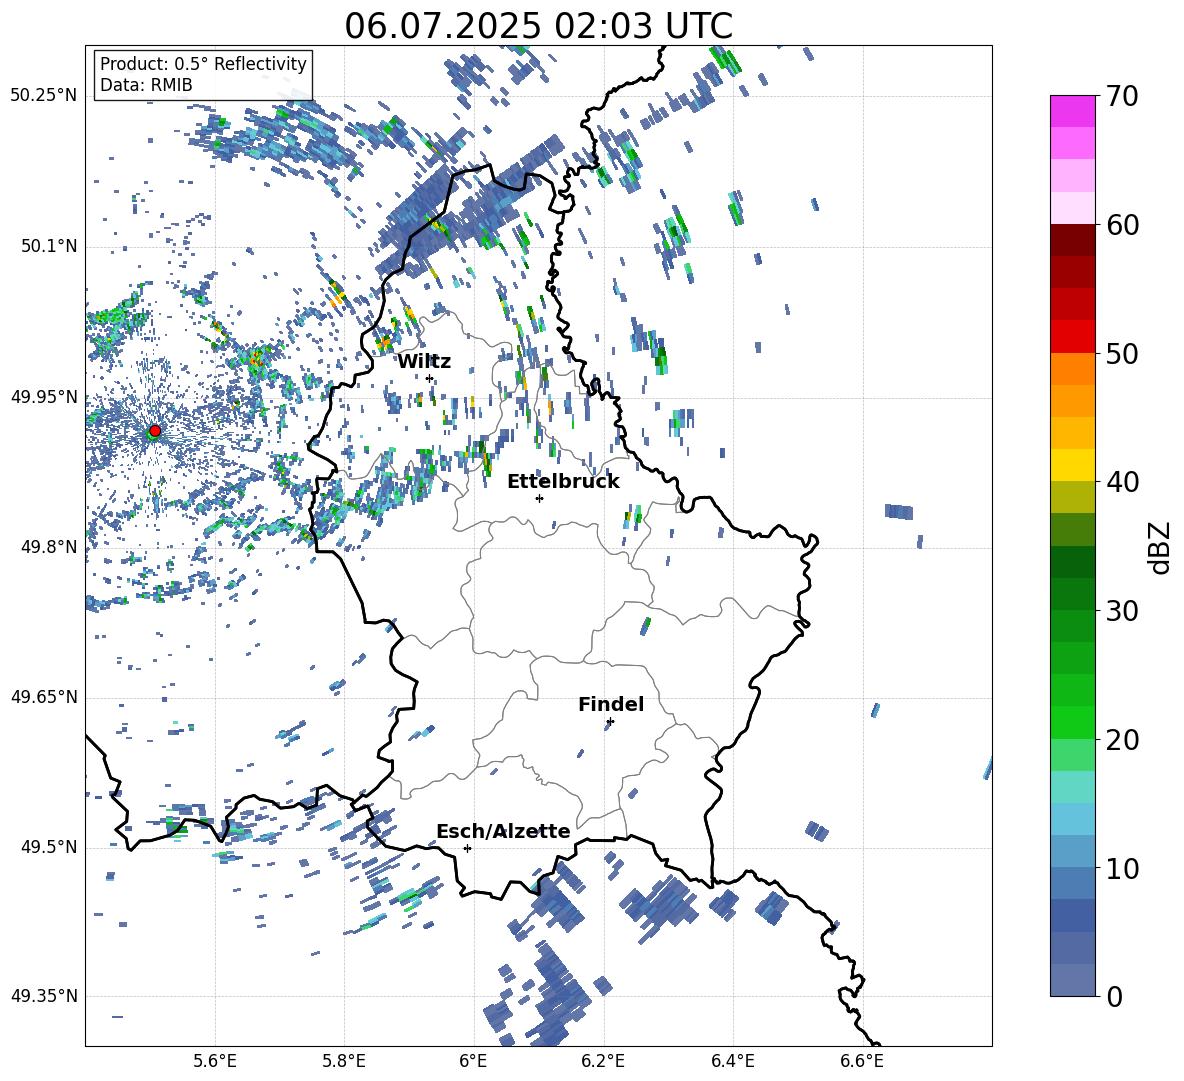The height and width of the screenshot is (1081, 1184).
Task: Click the 5.6°E longitude label
Action: point(215,1061)
